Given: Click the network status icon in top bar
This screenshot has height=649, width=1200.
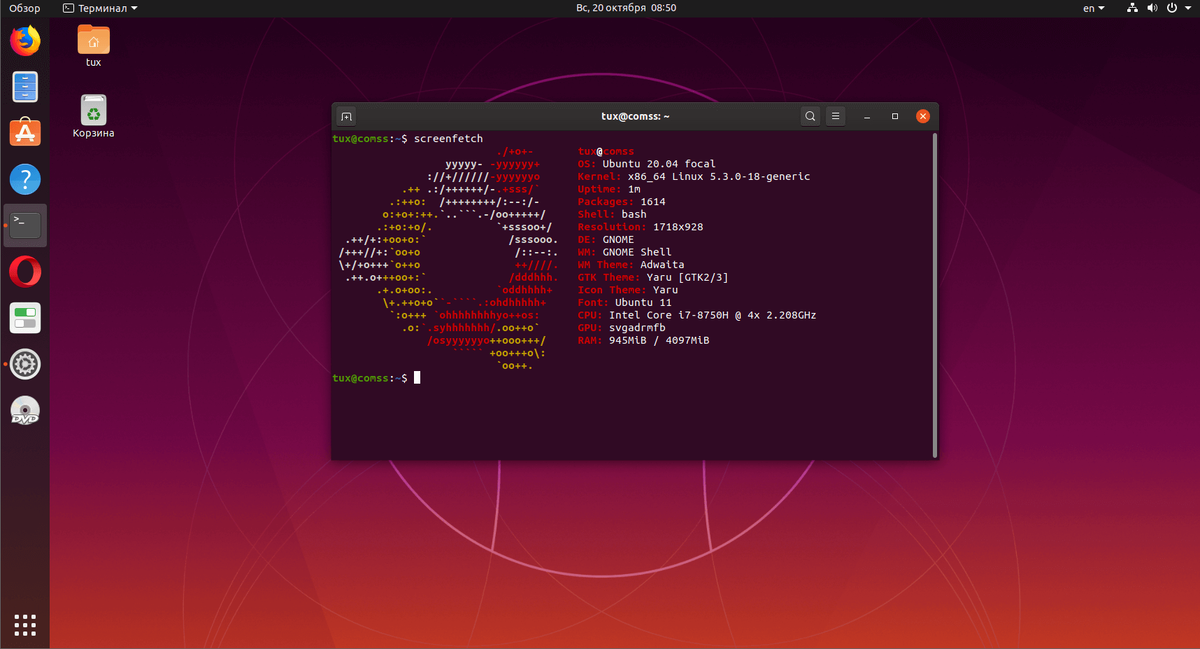Looking at the screenshot, I should coord(1131,8).
